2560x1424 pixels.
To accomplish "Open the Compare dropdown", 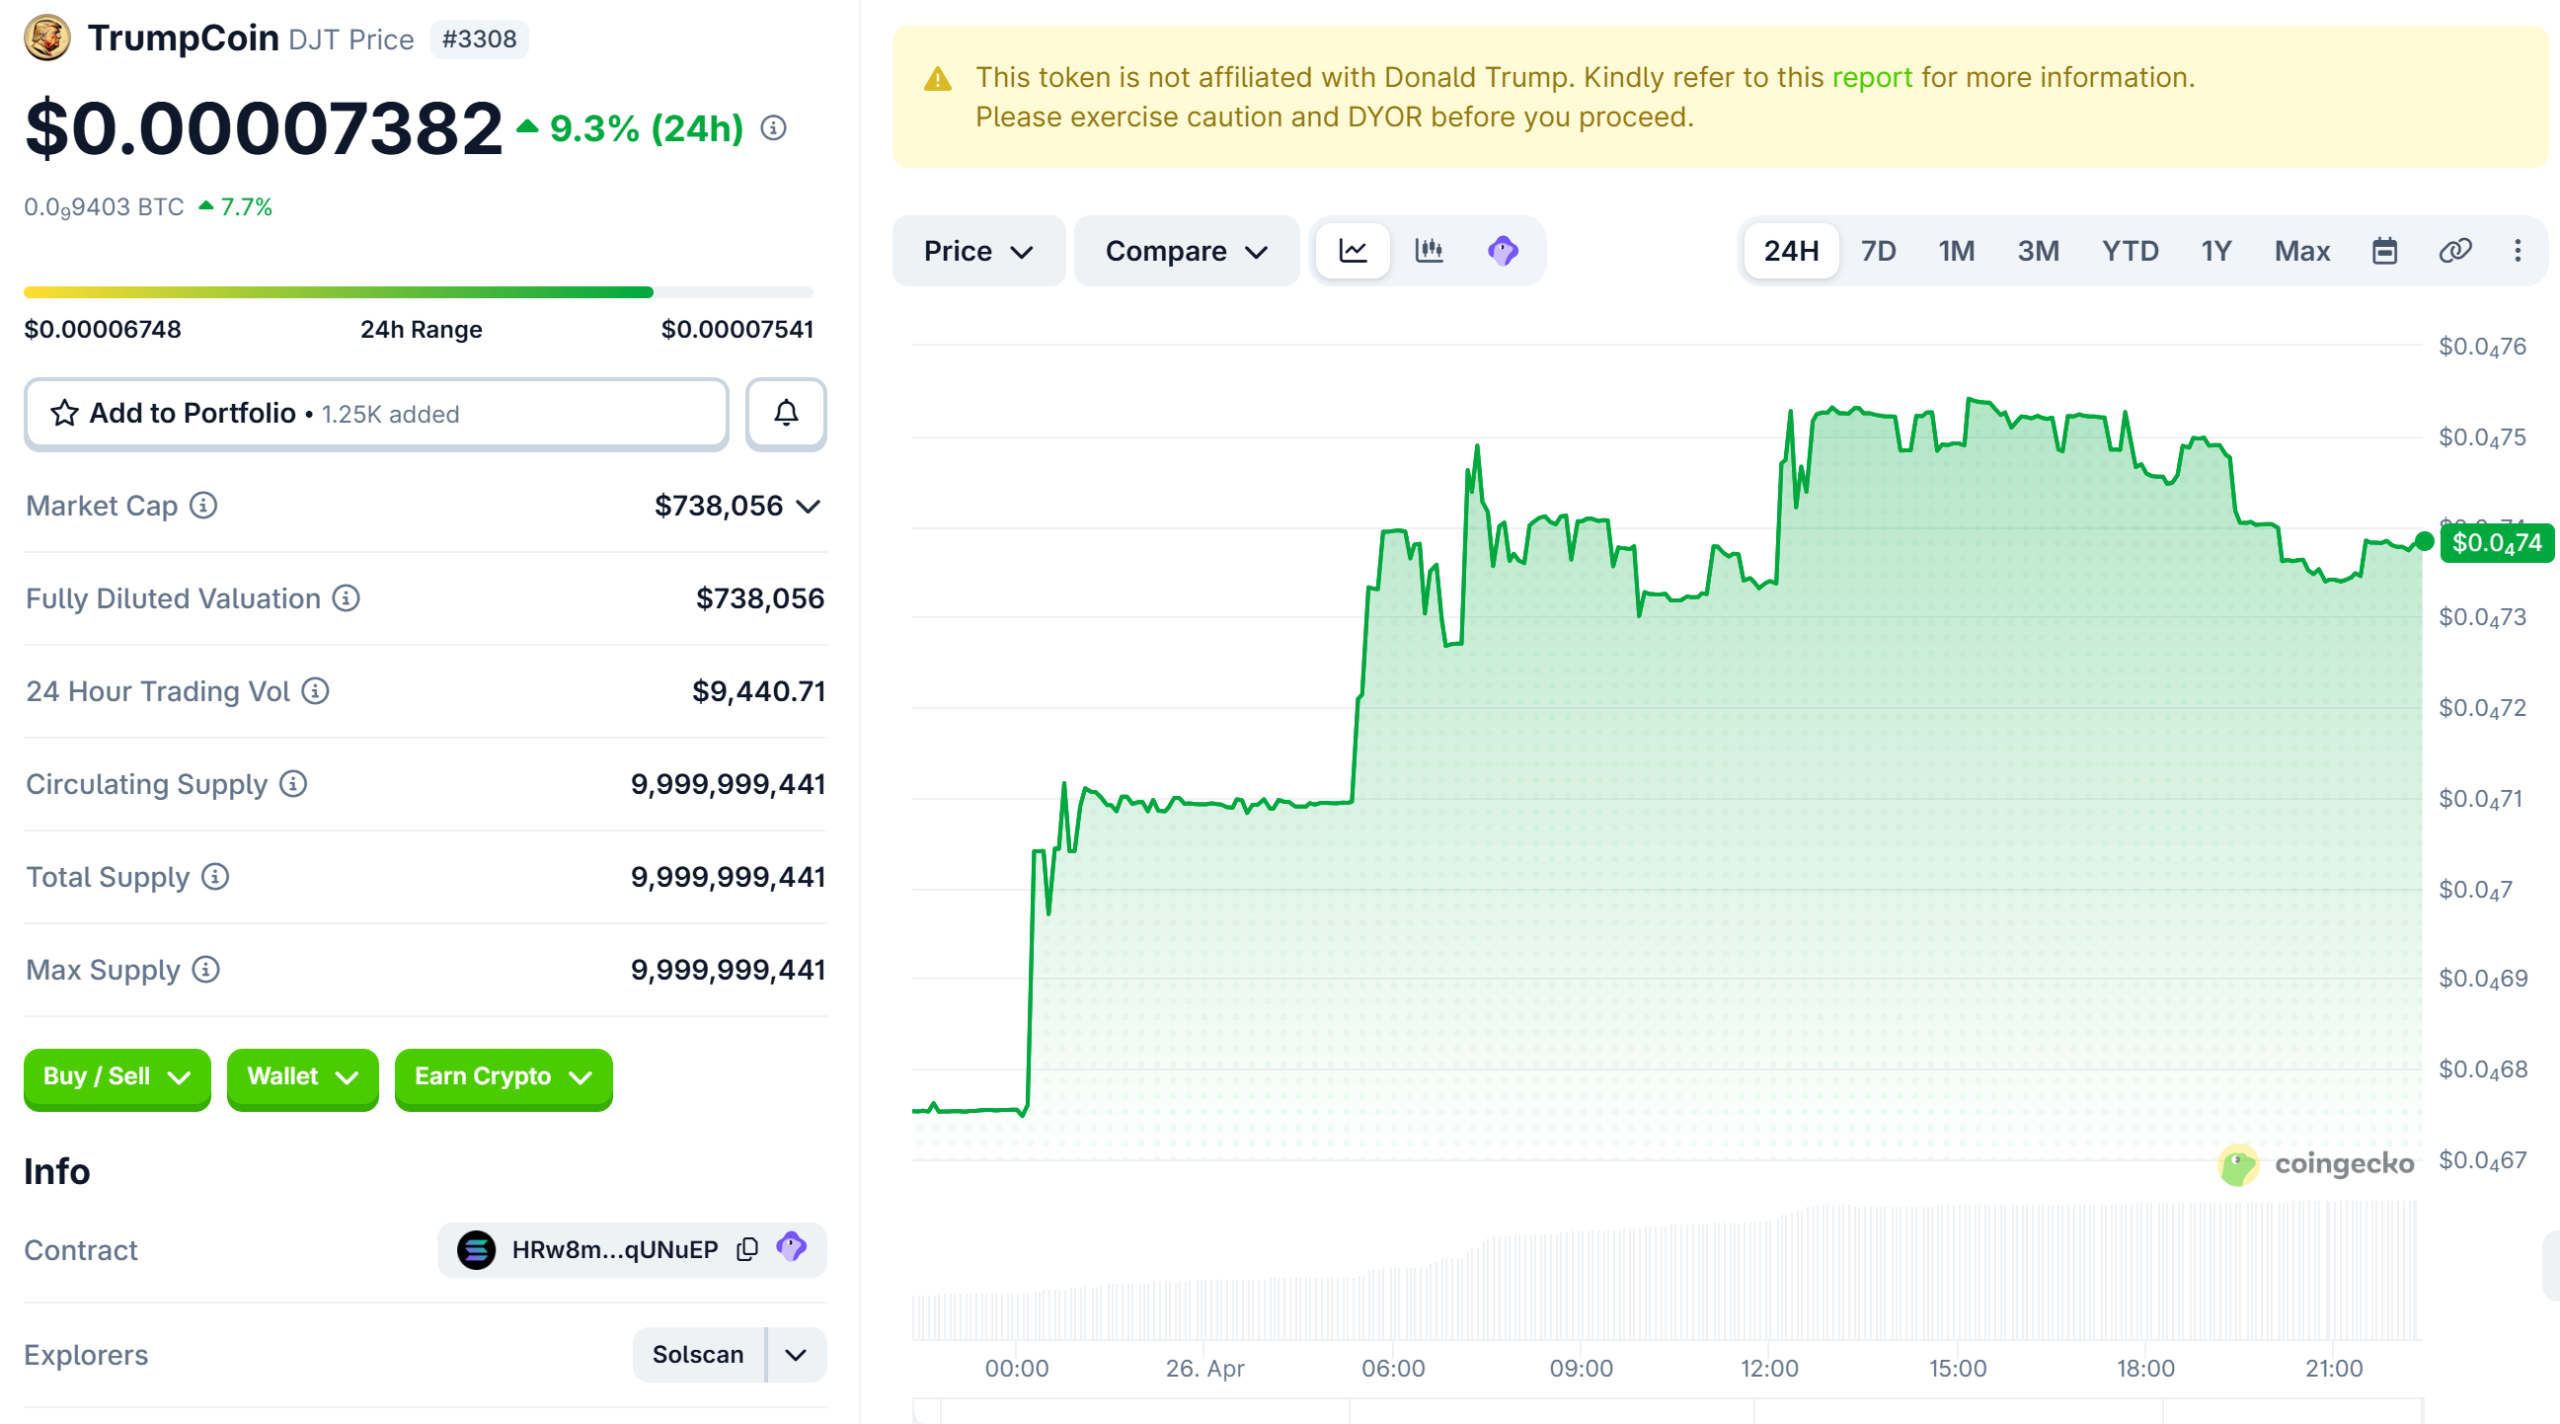I will point(1186,251).
